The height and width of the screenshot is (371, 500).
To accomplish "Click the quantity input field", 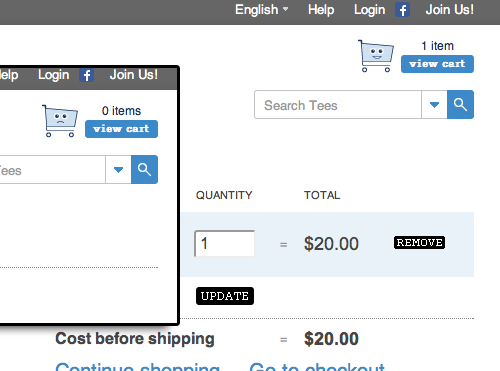I will click(x=225, y=243).
